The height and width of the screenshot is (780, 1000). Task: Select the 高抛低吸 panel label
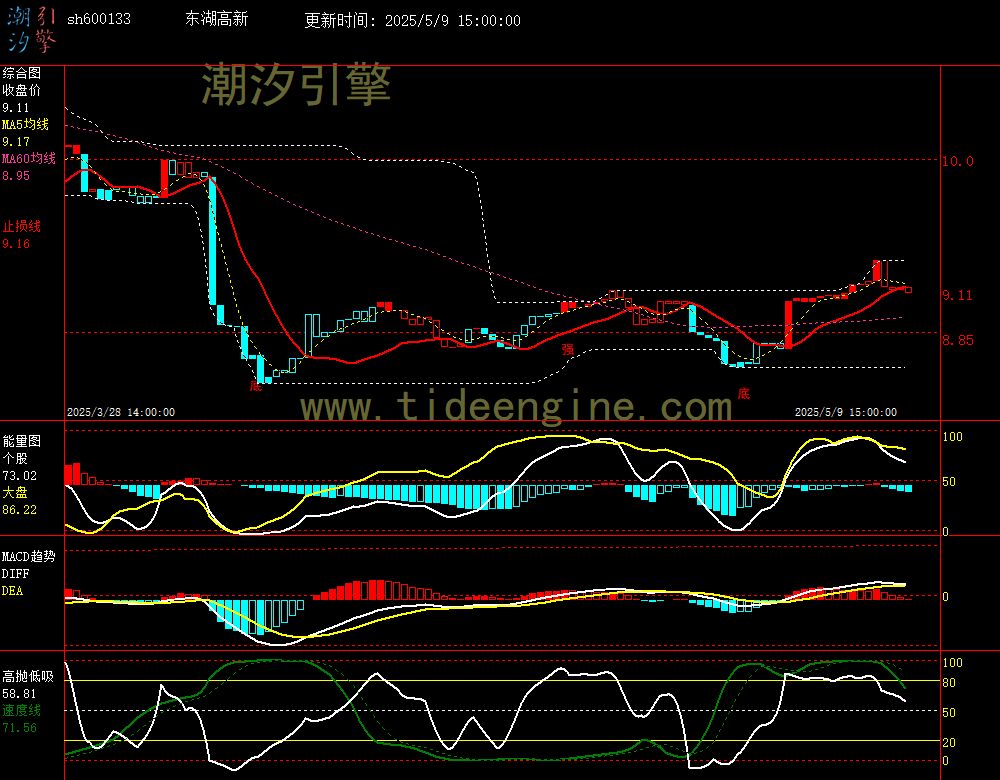[x=27, y=676]
